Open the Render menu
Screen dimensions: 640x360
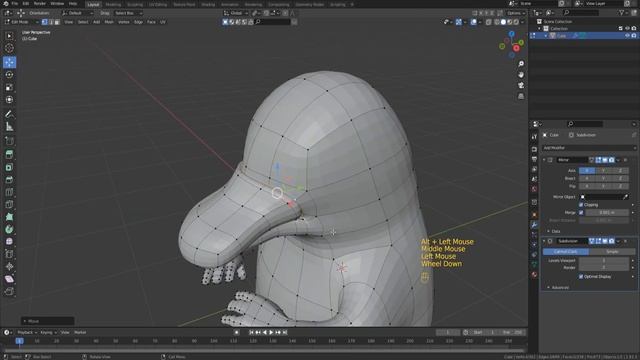tap(40, 4)
